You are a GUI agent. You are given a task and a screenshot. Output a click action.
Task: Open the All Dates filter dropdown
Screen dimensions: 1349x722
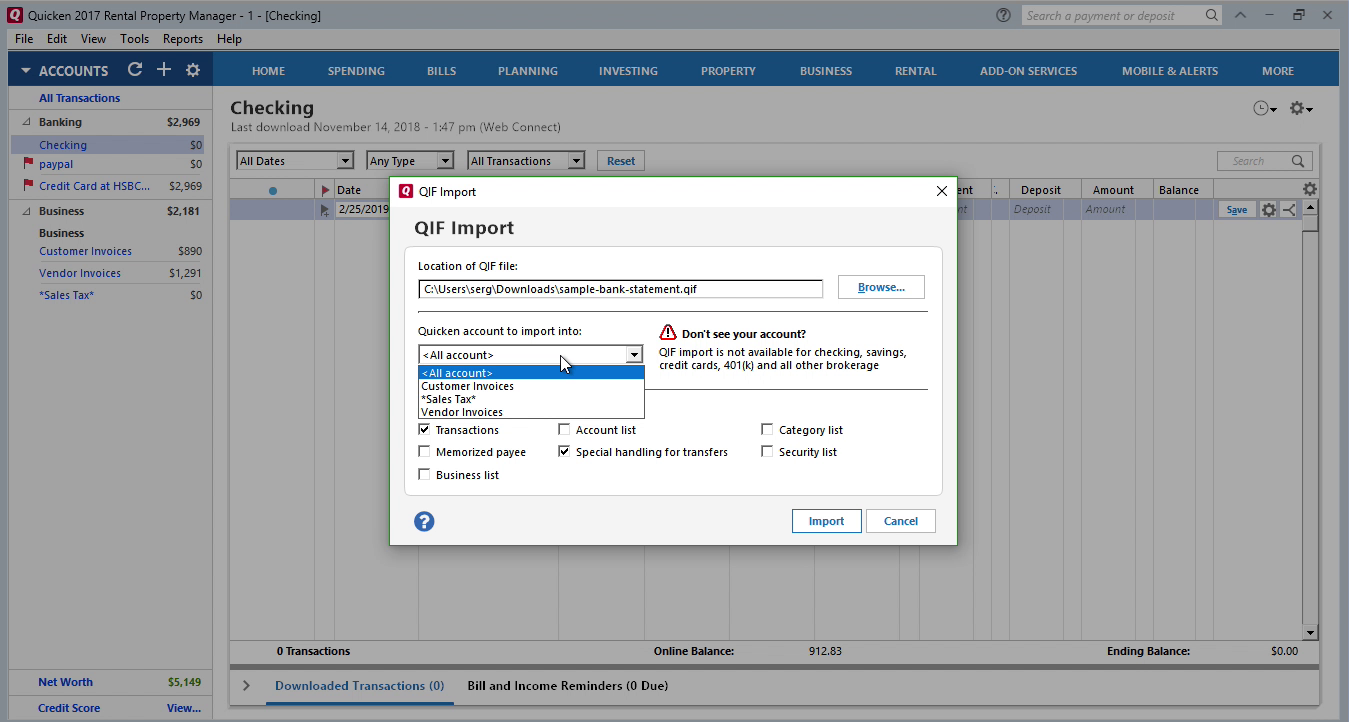pos(295,161)
